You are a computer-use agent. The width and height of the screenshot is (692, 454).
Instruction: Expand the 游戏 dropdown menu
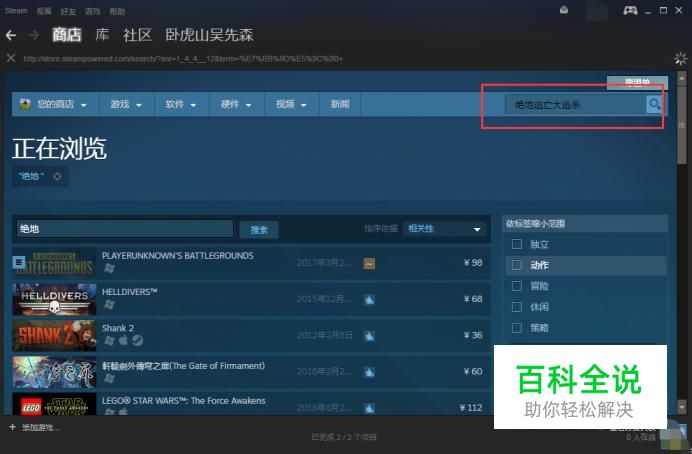[139, 105]
